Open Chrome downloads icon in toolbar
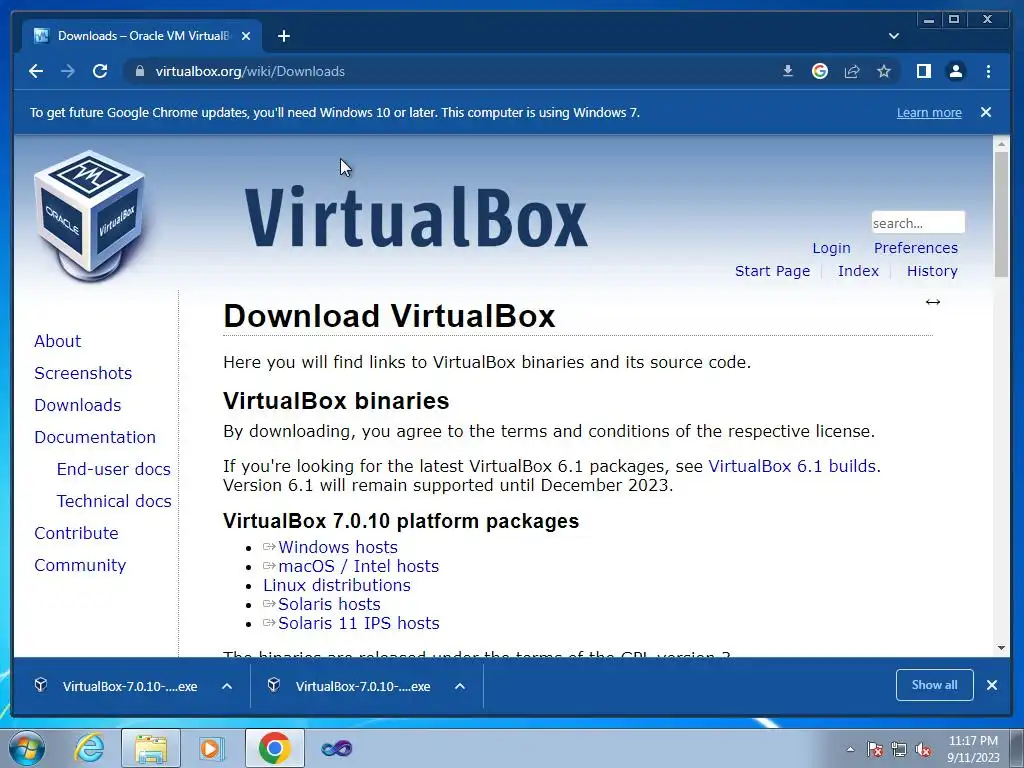 pyautogui.click(x=788, y=71)
